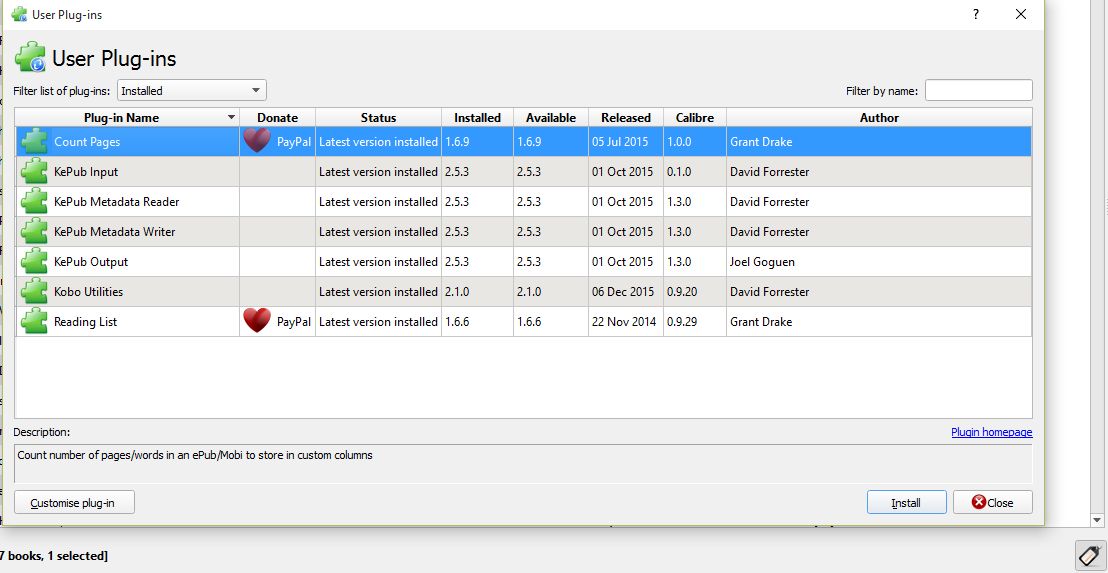1108x573 pixels.
Task: Click the large User Plug-ins header icon
Action: coord(30,57)
